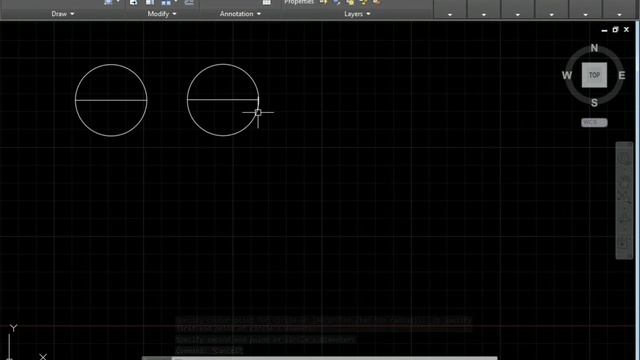Click the E compass letter on ViewCube
The height and width of the screenshot is (360, 640).
[x=622, y=76]
